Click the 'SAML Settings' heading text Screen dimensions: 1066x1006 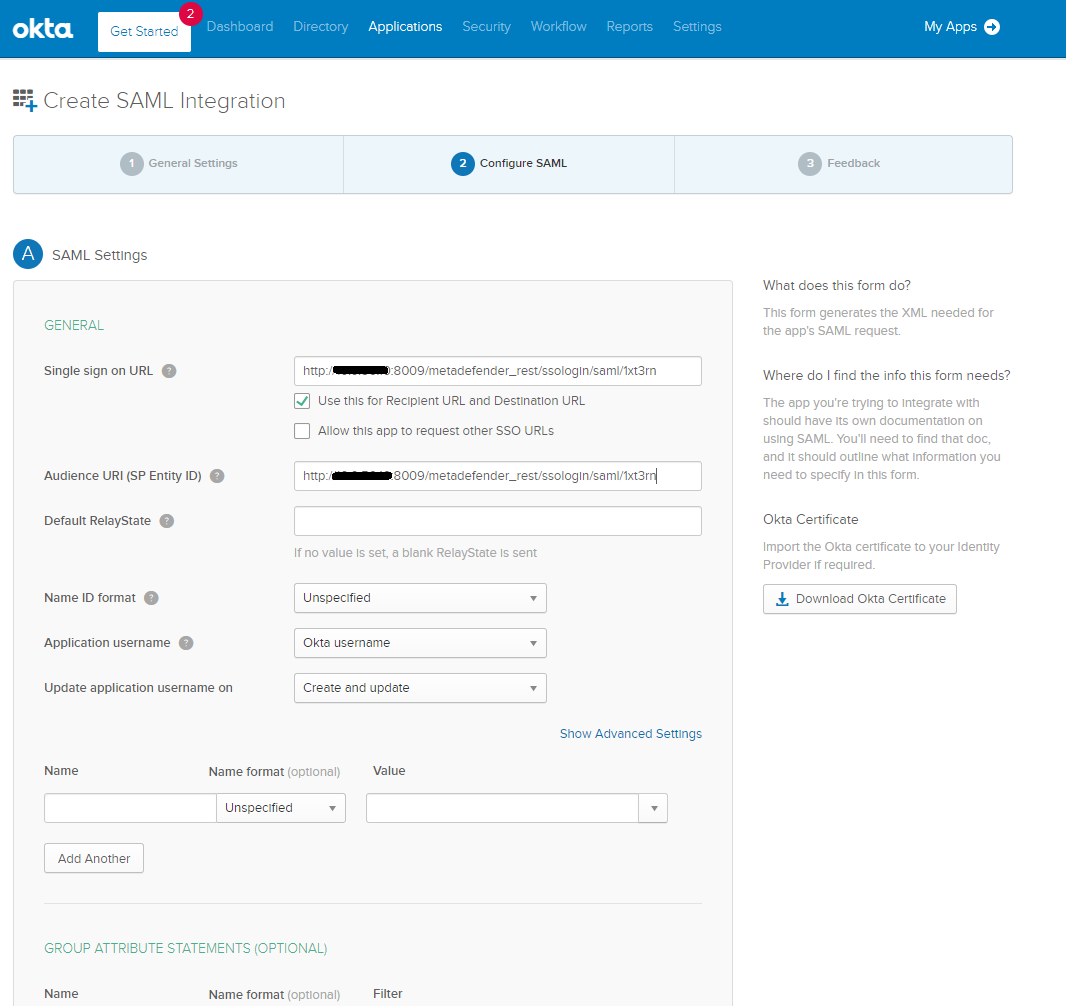click(99, 255)
